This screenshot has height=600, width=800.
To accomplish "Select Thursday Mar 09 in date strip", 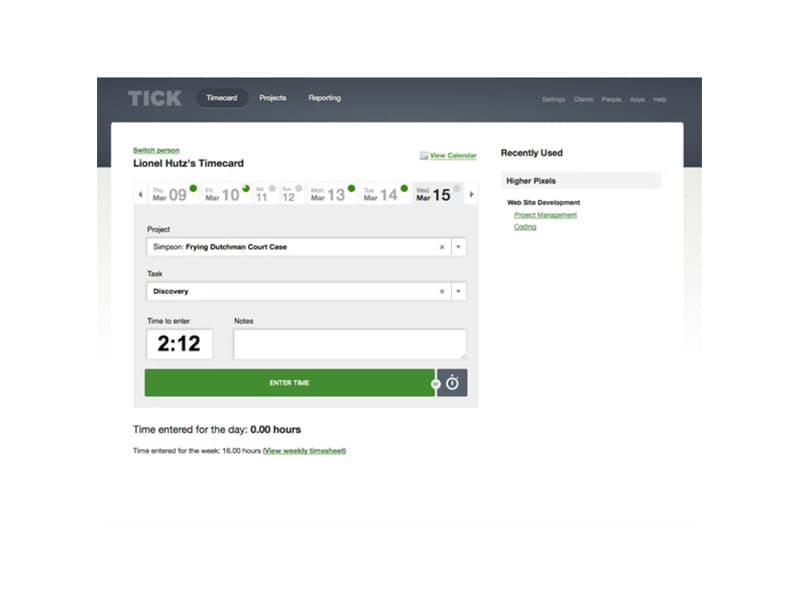I will 168,194.
